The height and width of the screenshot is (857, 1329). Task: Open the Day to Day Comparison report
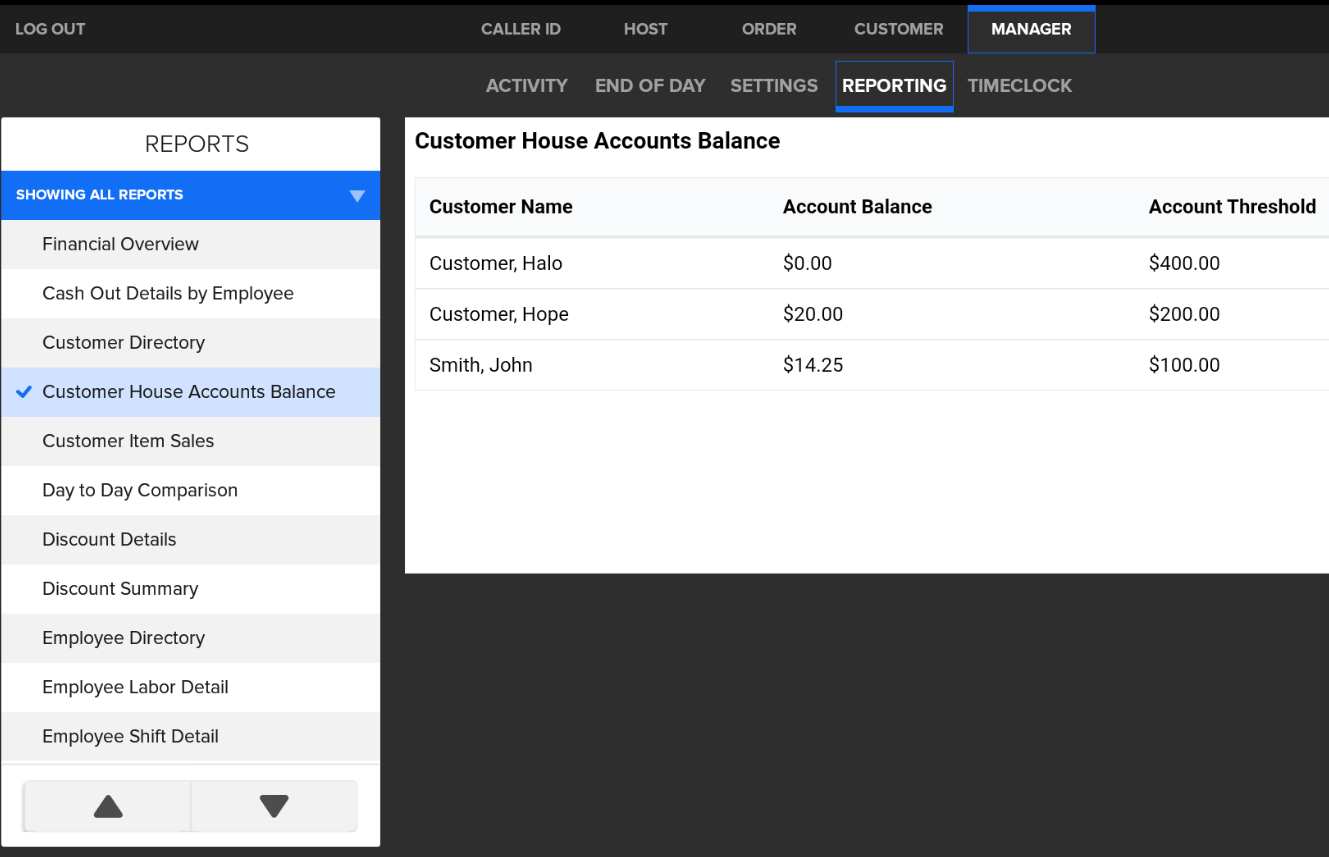tap(140, 490)
